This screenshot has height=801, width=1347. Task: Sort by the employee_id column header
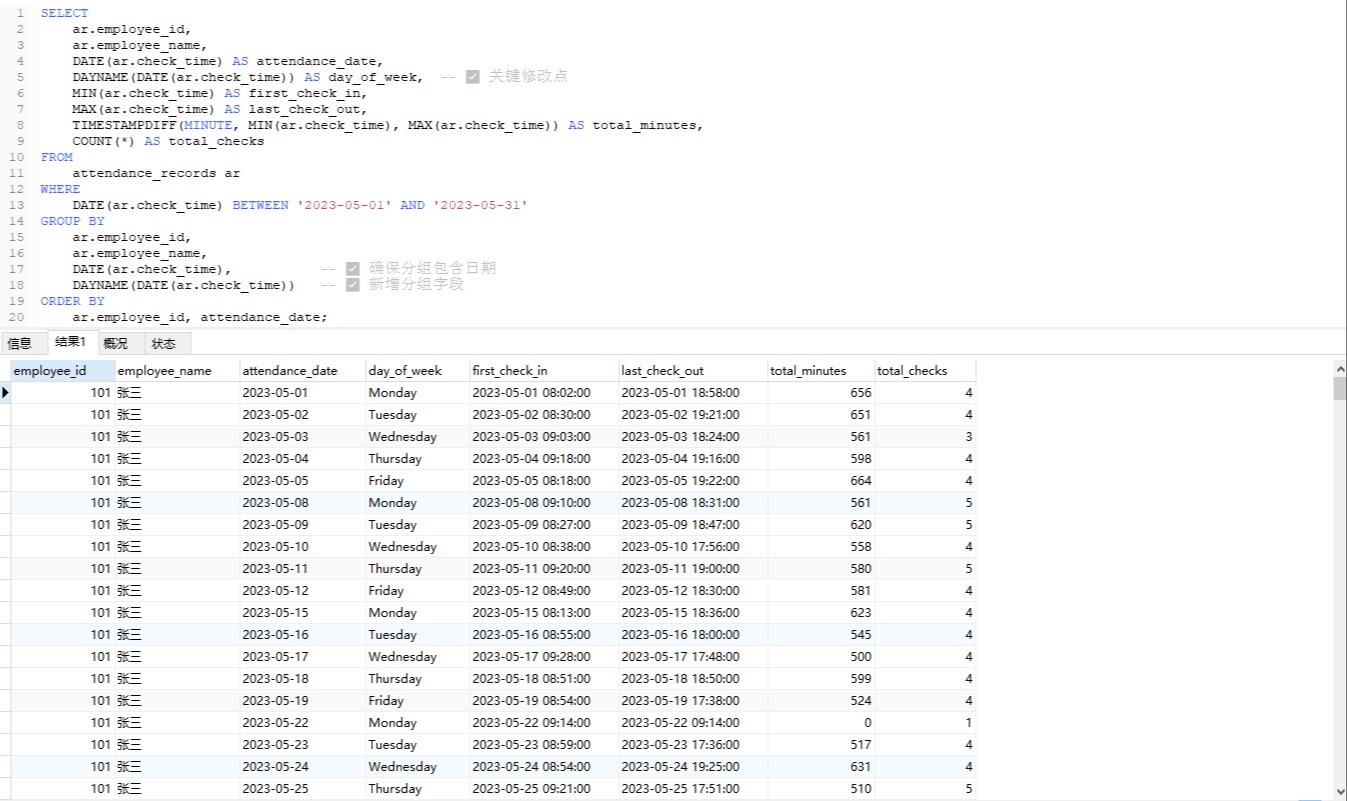pyautogui.click(x=62, y=370)
